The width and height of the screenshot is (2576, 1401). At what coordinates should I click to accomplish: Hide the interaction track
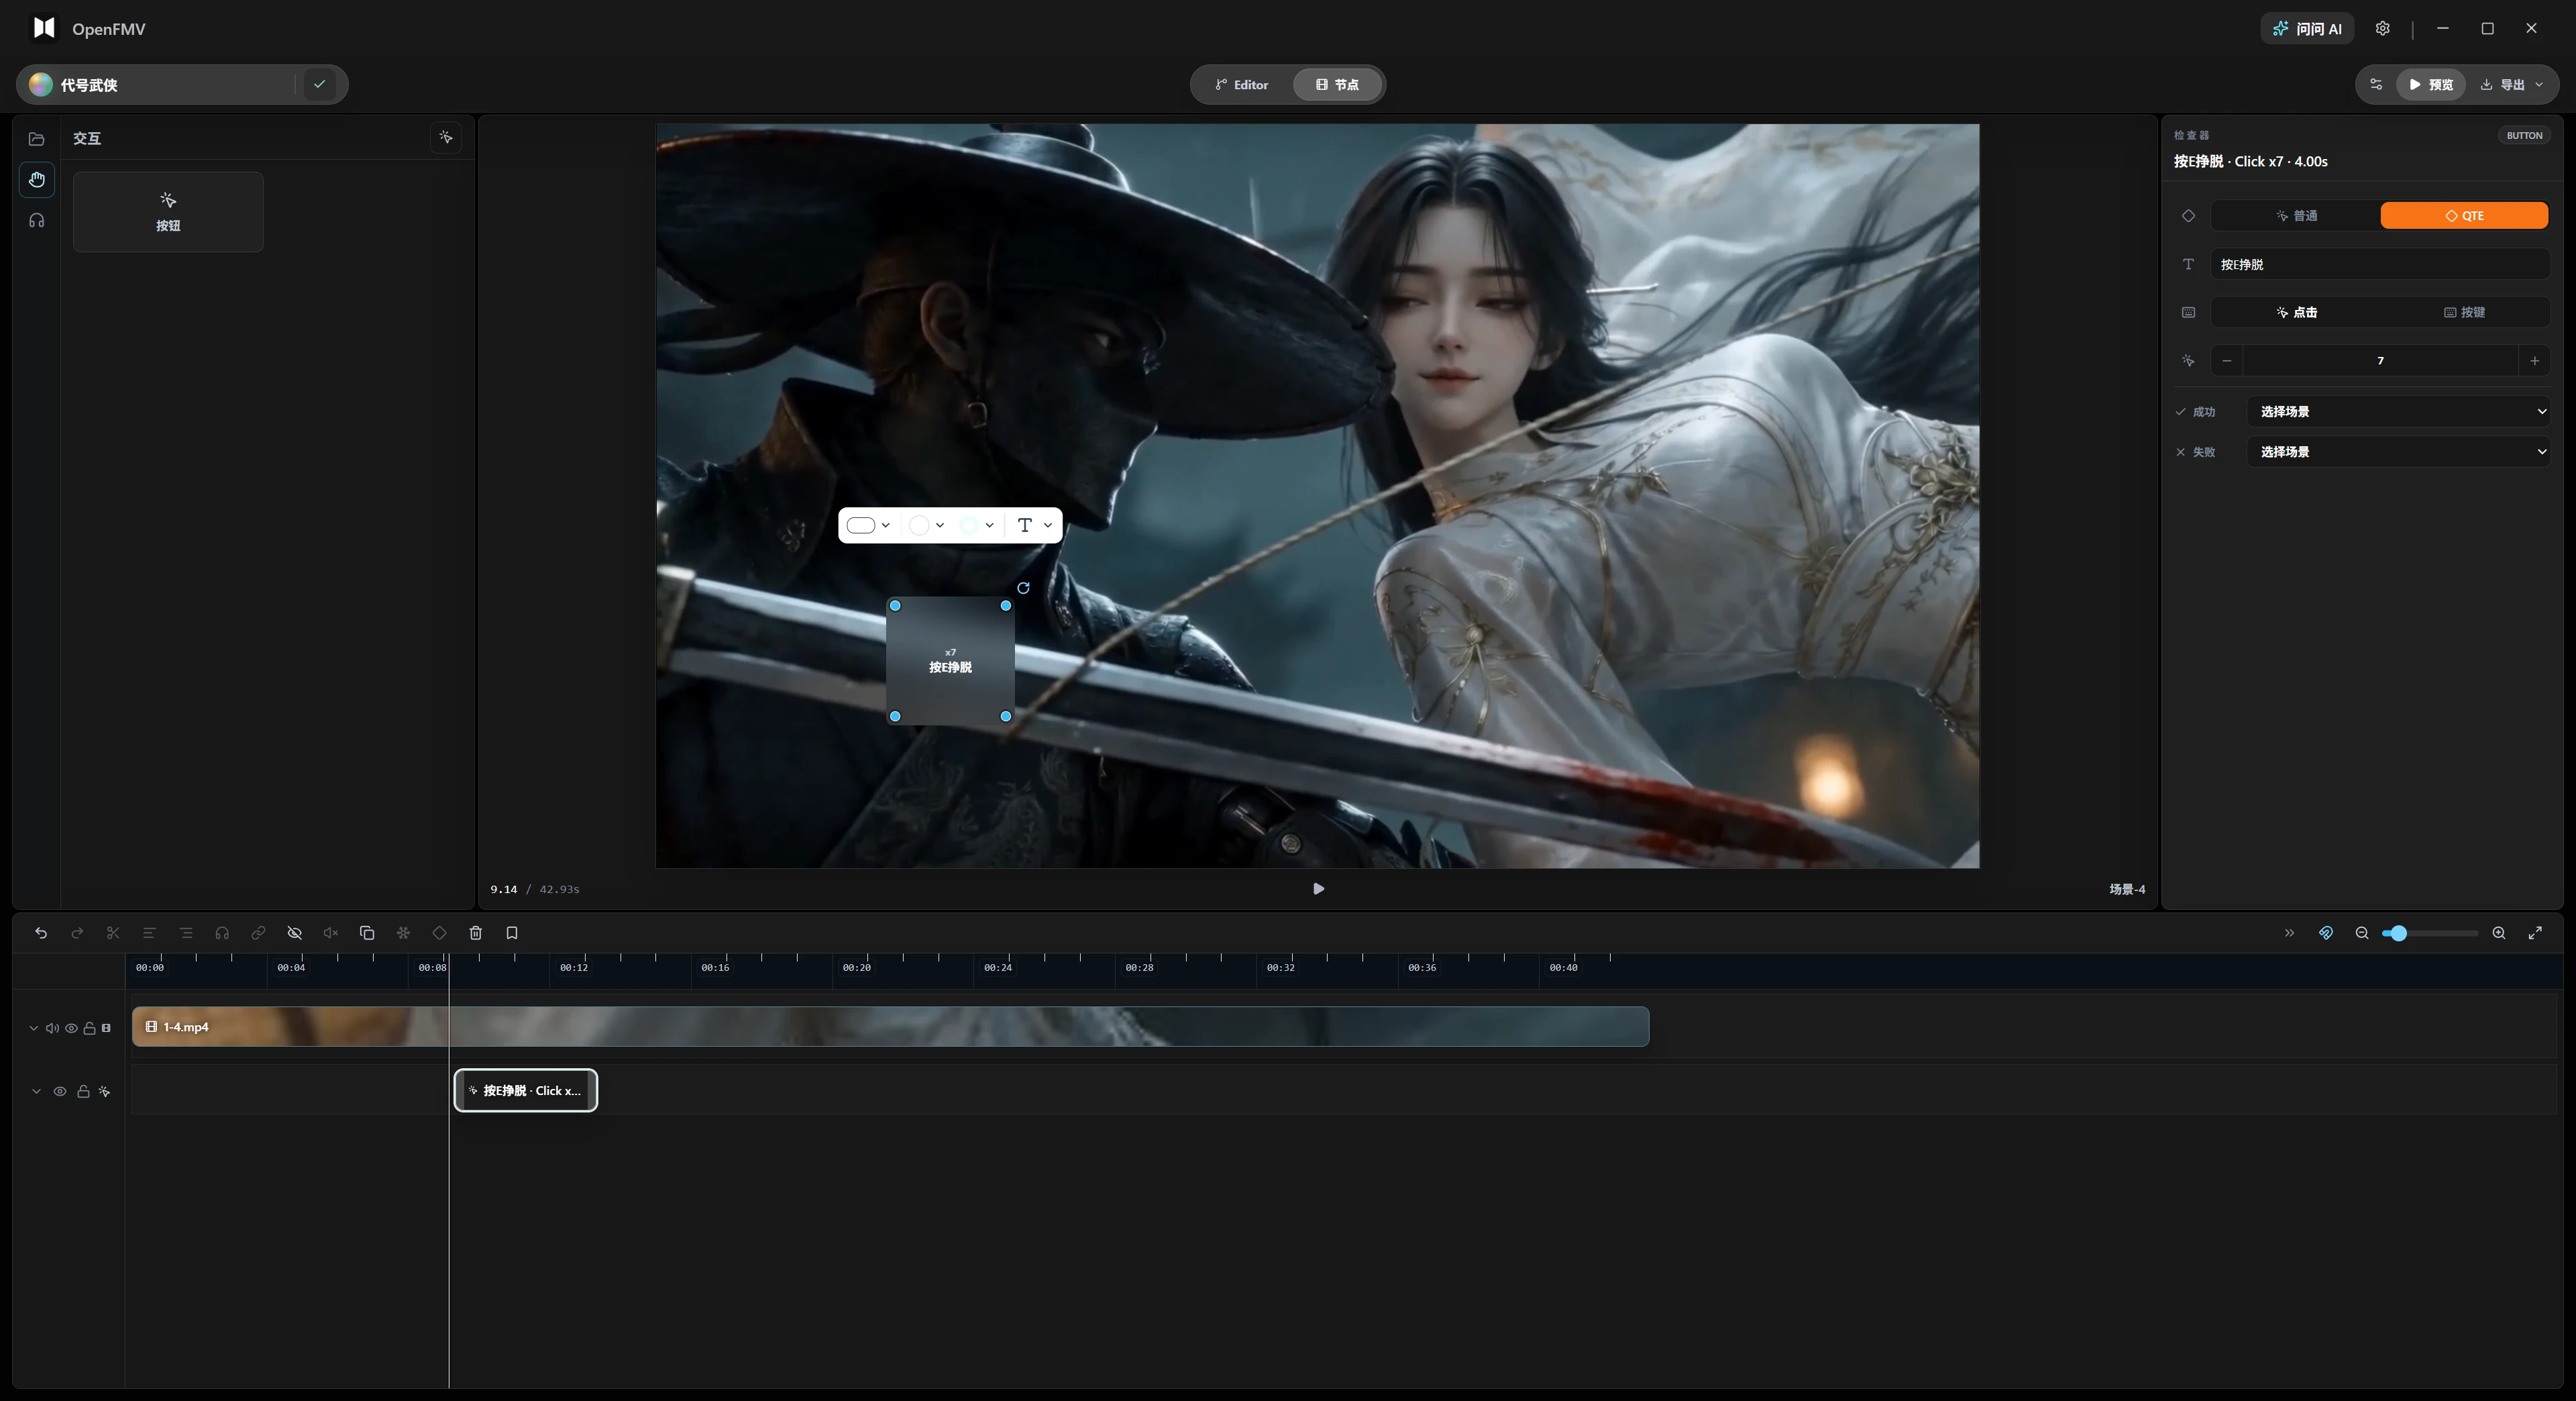60,1091
